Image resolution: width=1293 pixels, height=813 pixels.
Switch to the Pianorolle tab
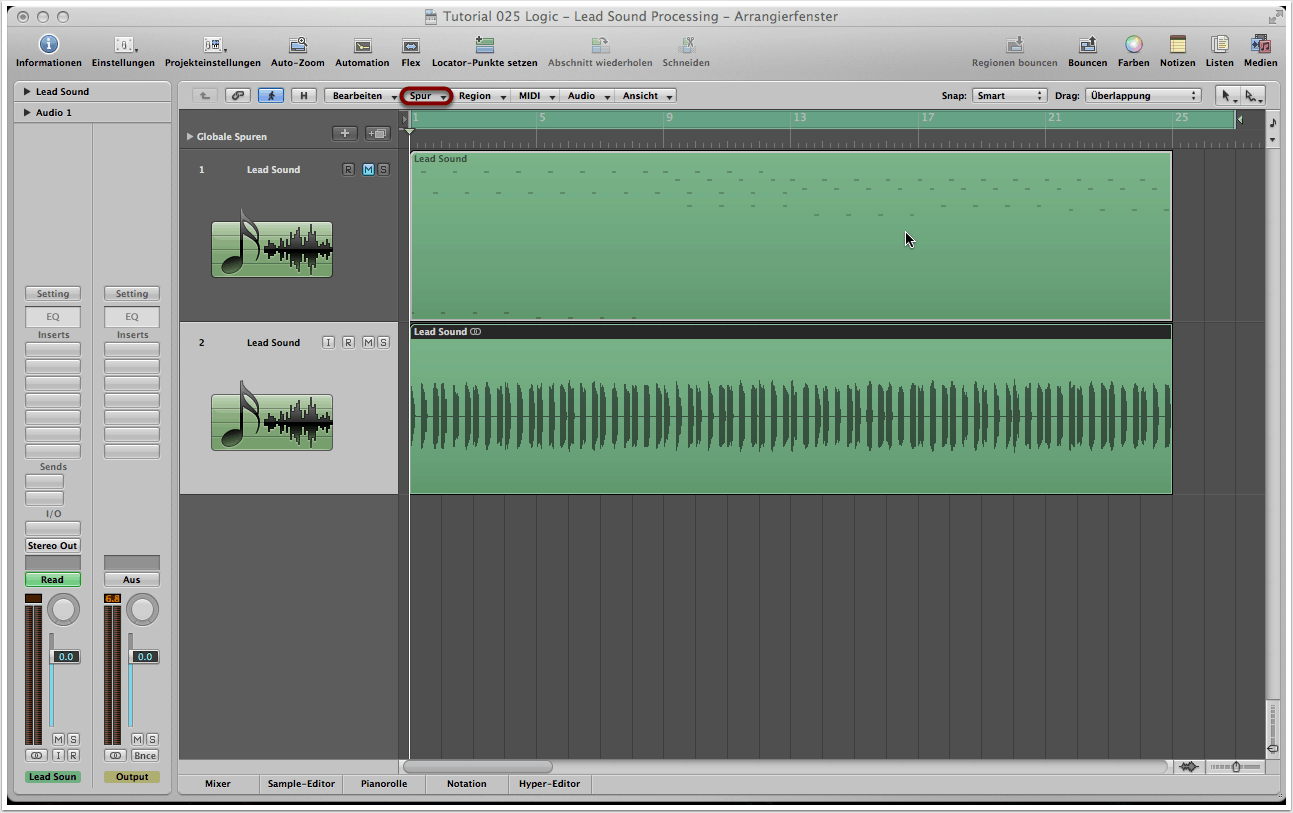pos(384,784)
